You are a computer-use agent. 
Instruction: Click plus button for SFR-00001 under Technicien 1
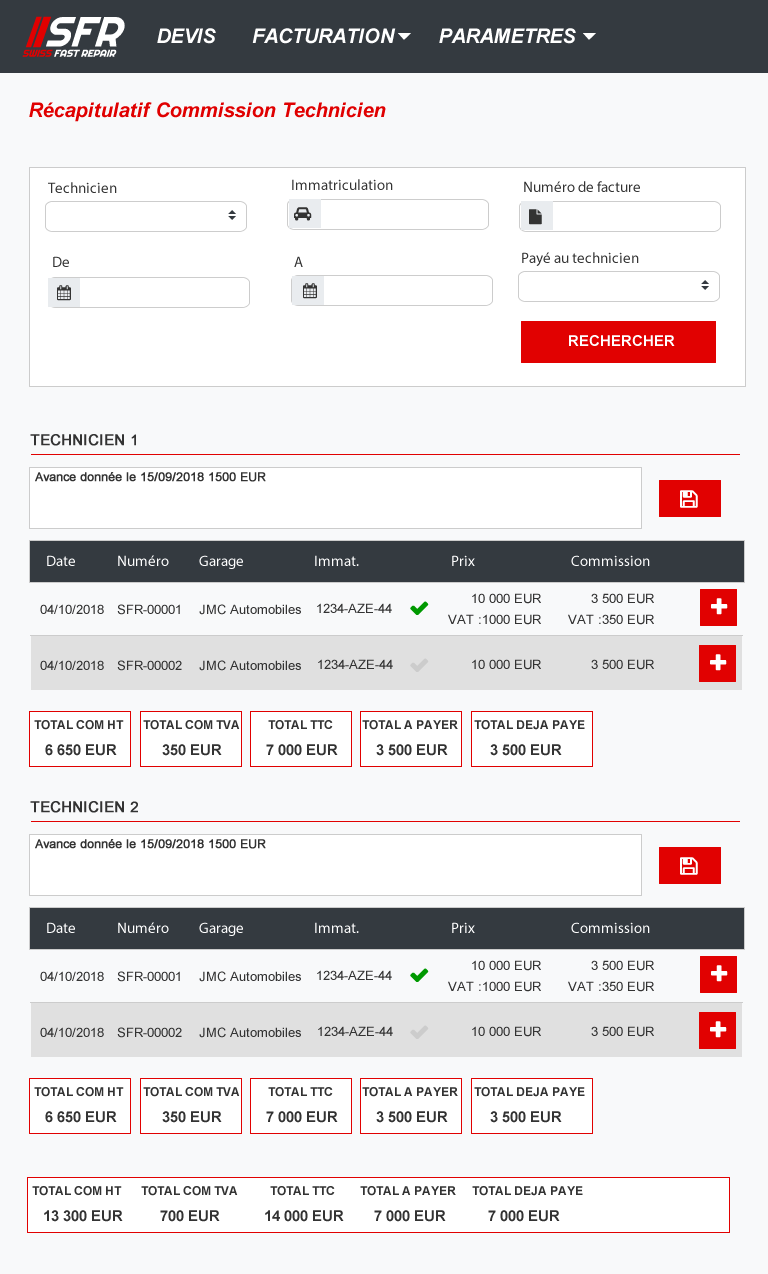click(718, 607)
